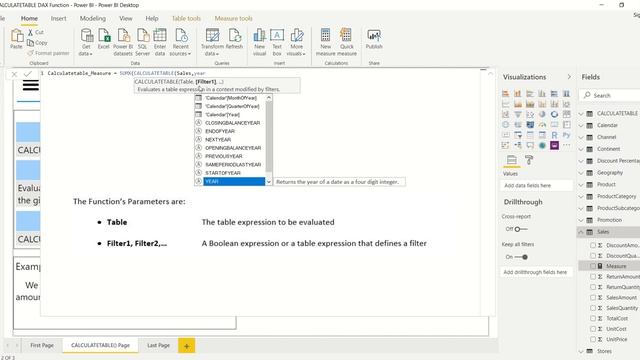Switch to the Last Page tab
The width and height of the screenshot is (640, 360).
point(158,345)
